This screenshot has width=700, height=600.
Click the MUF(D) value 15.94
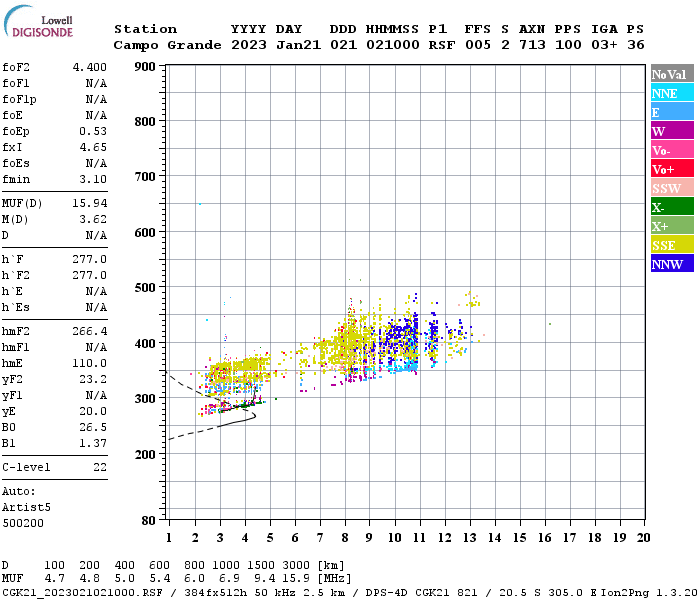tap(90, 203)
